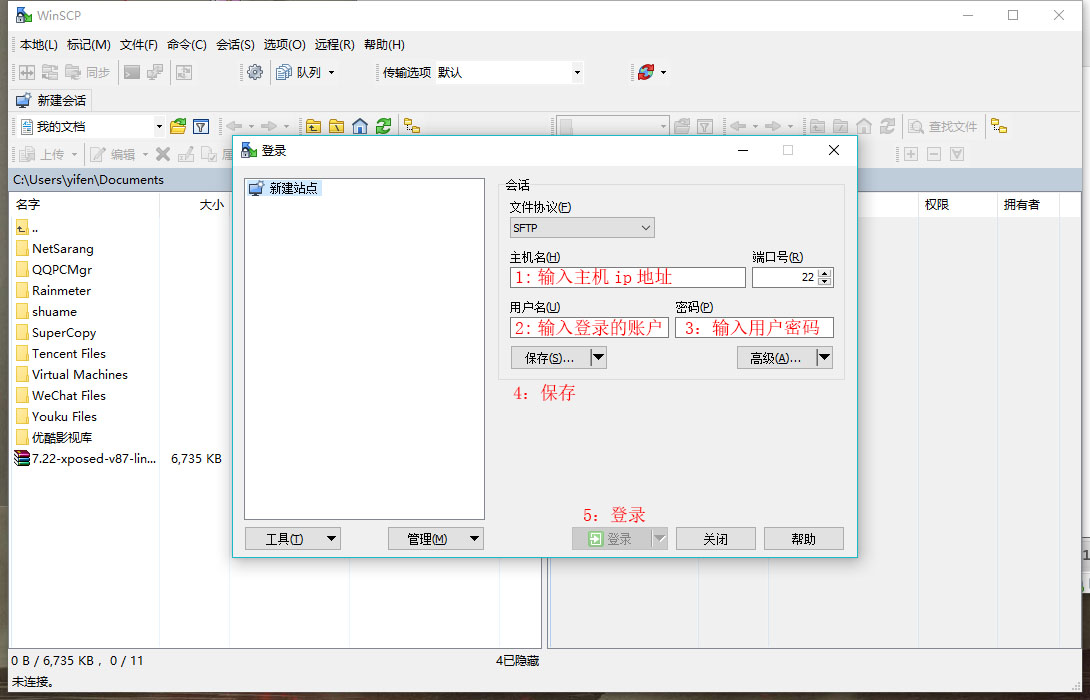Select the 新建会话 tab

[x=52, y=100]
